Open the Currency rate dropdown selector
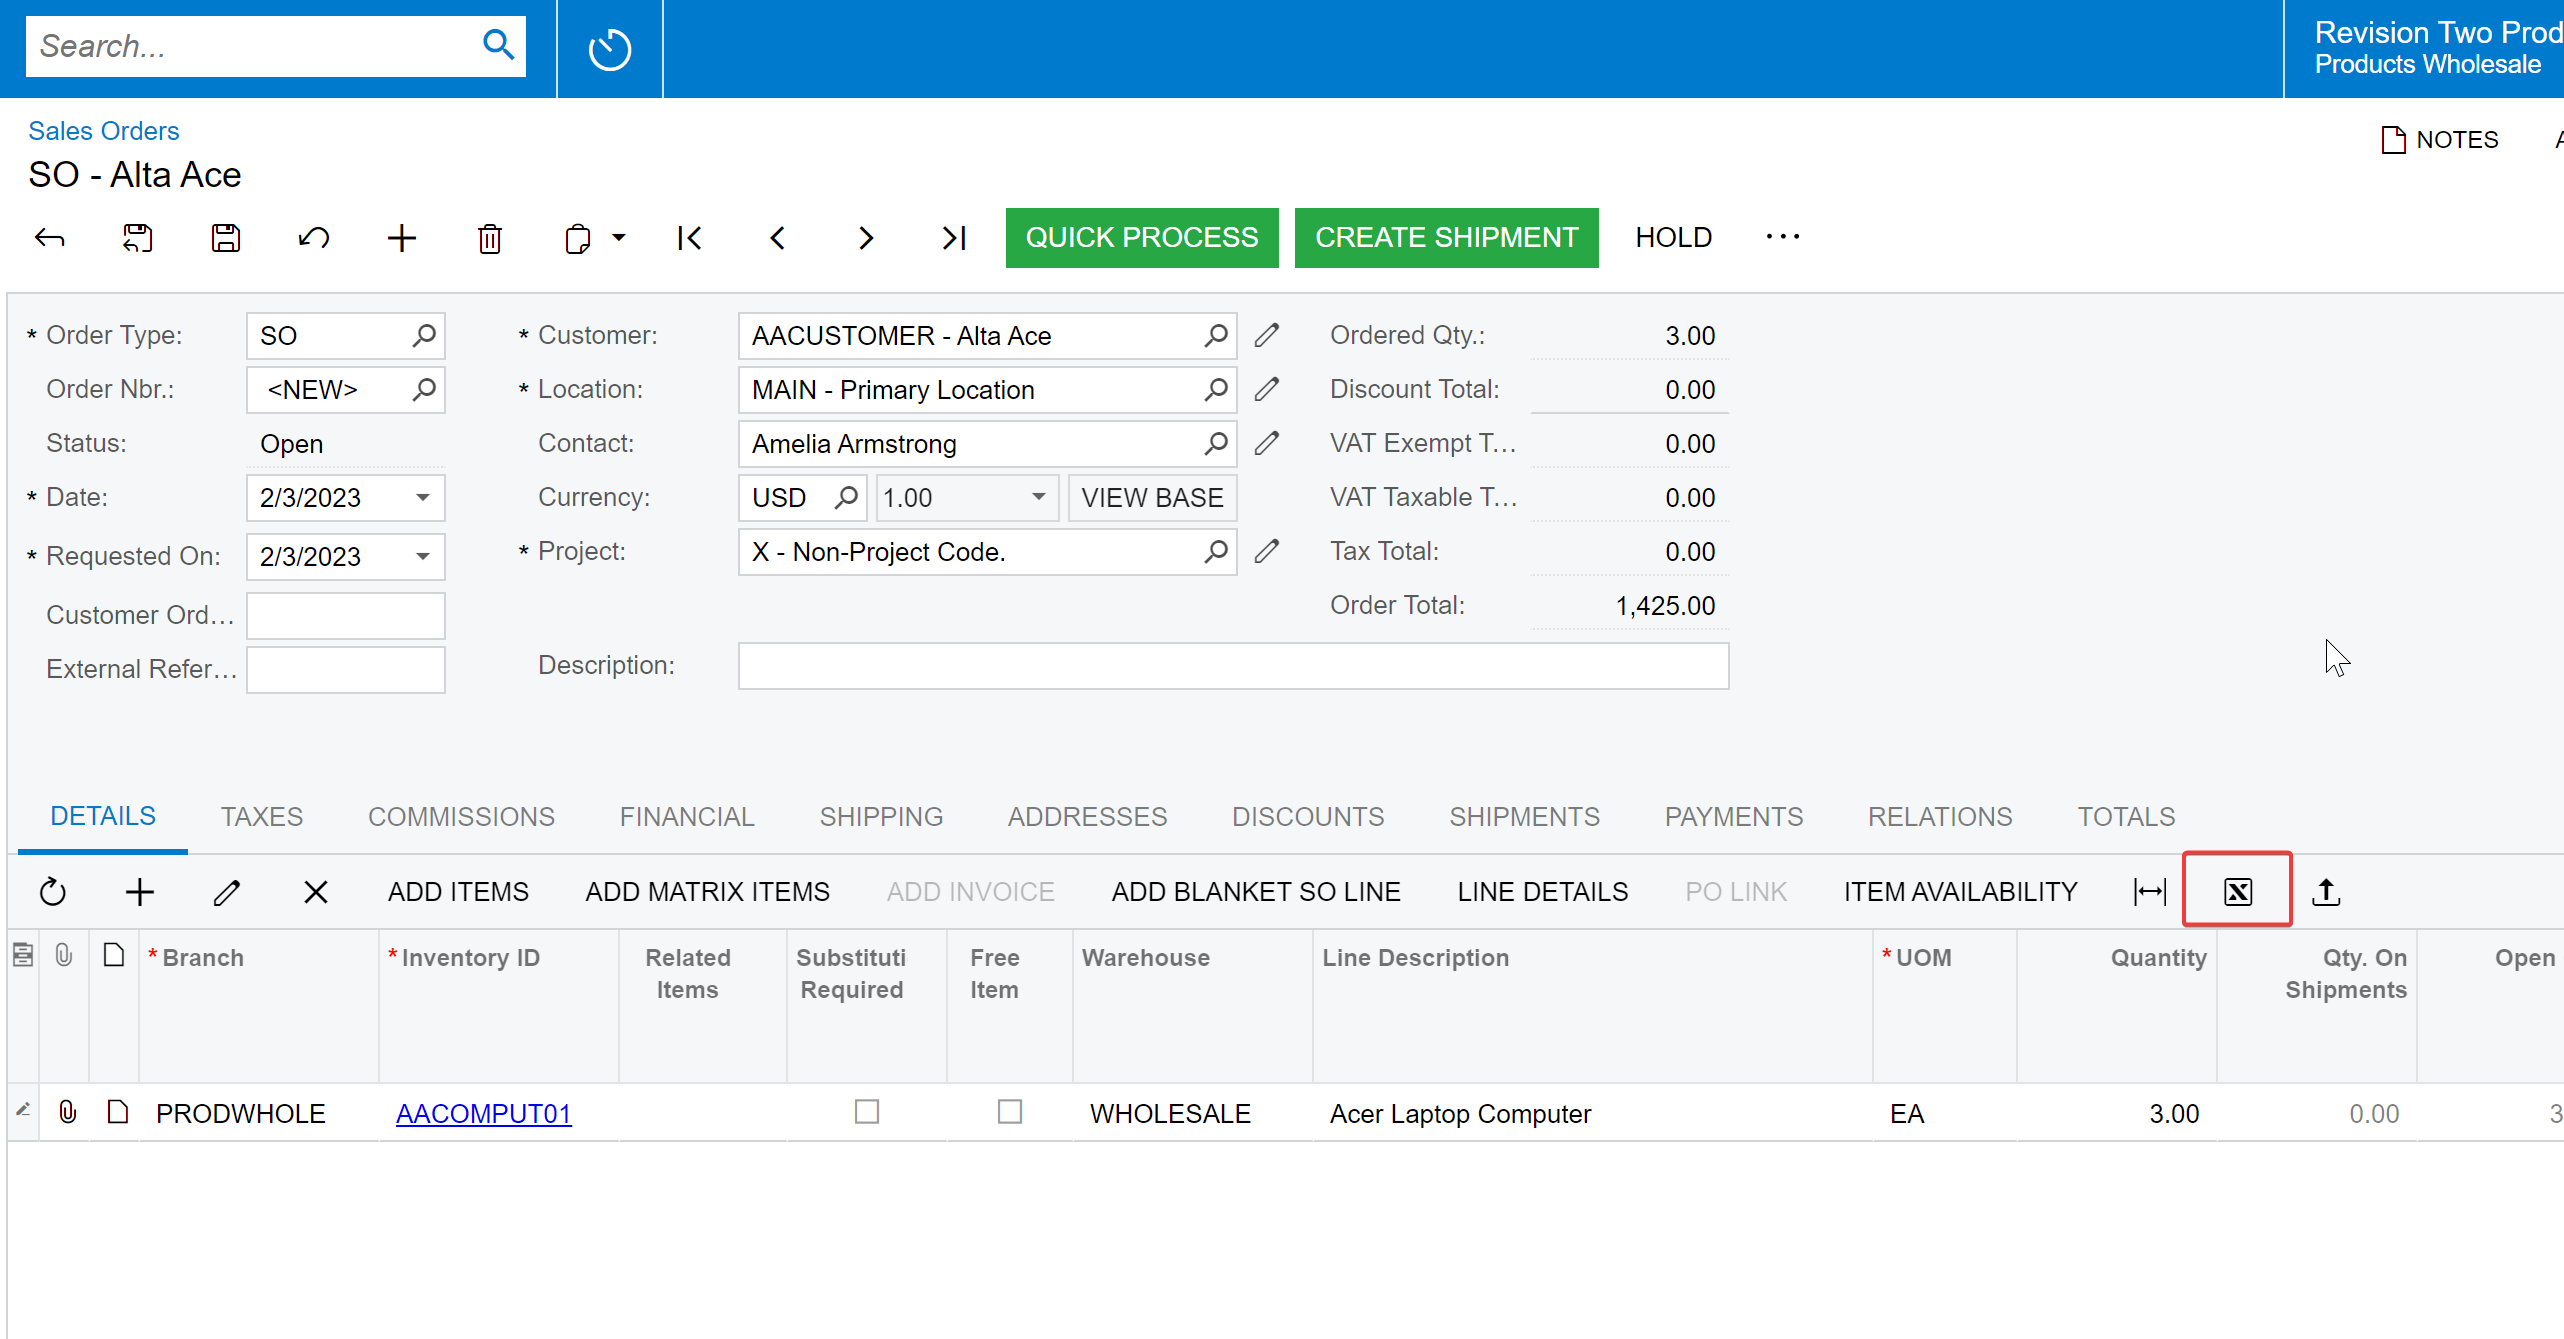 (x=1036, y=497)
